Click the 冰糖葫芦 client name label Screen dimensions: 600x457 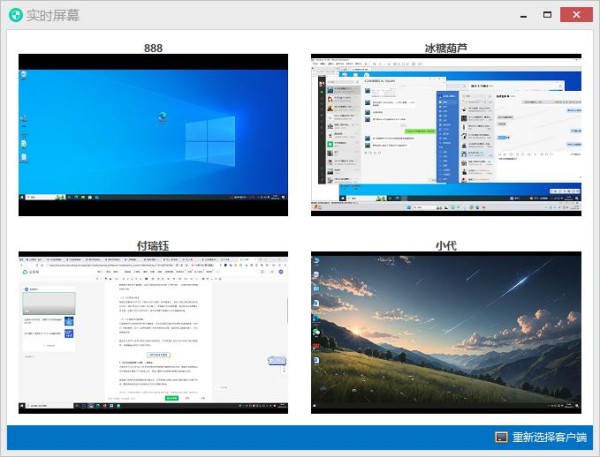click(x=445, y=47)
